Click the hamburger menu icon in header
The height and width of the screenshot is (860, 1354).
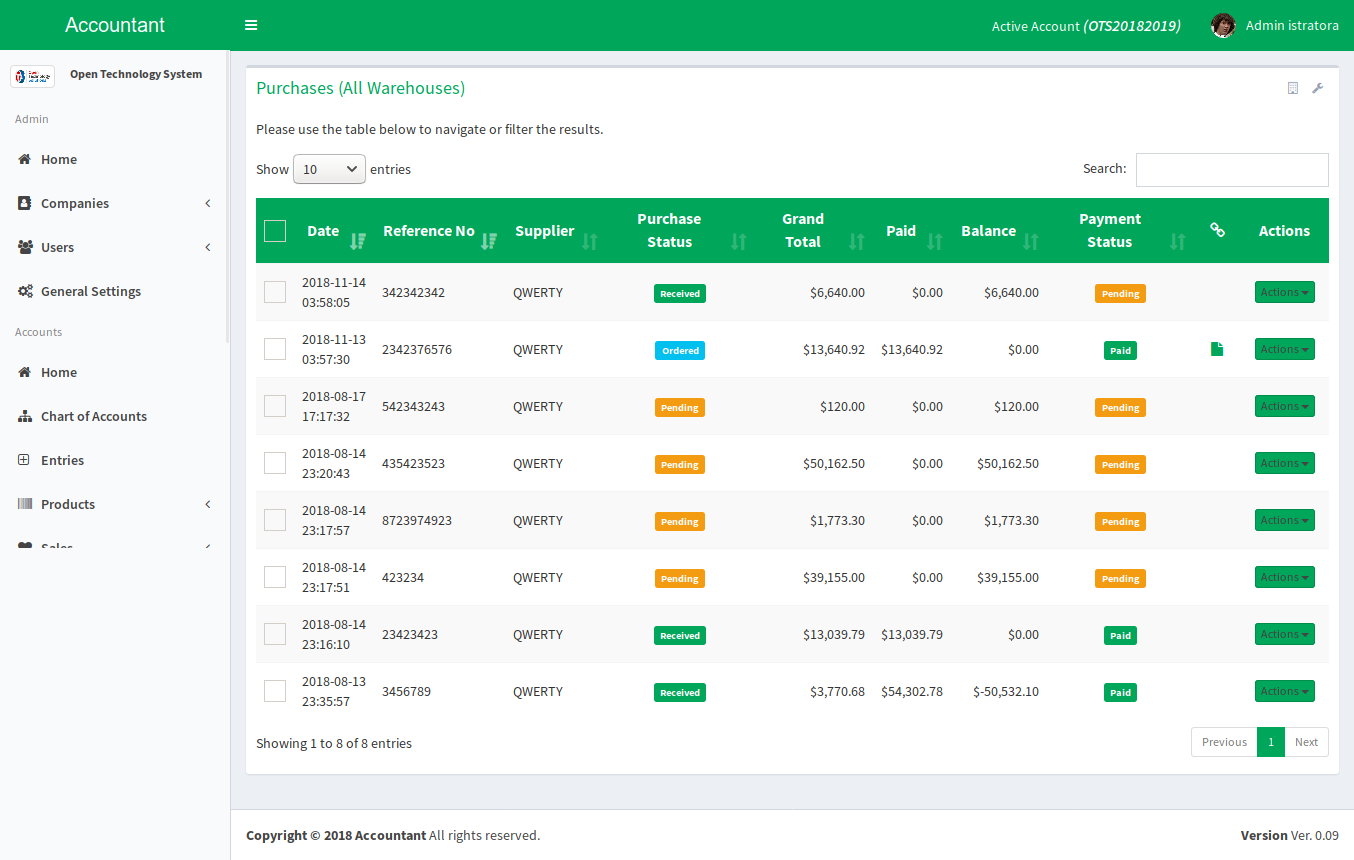click(251, 25)
